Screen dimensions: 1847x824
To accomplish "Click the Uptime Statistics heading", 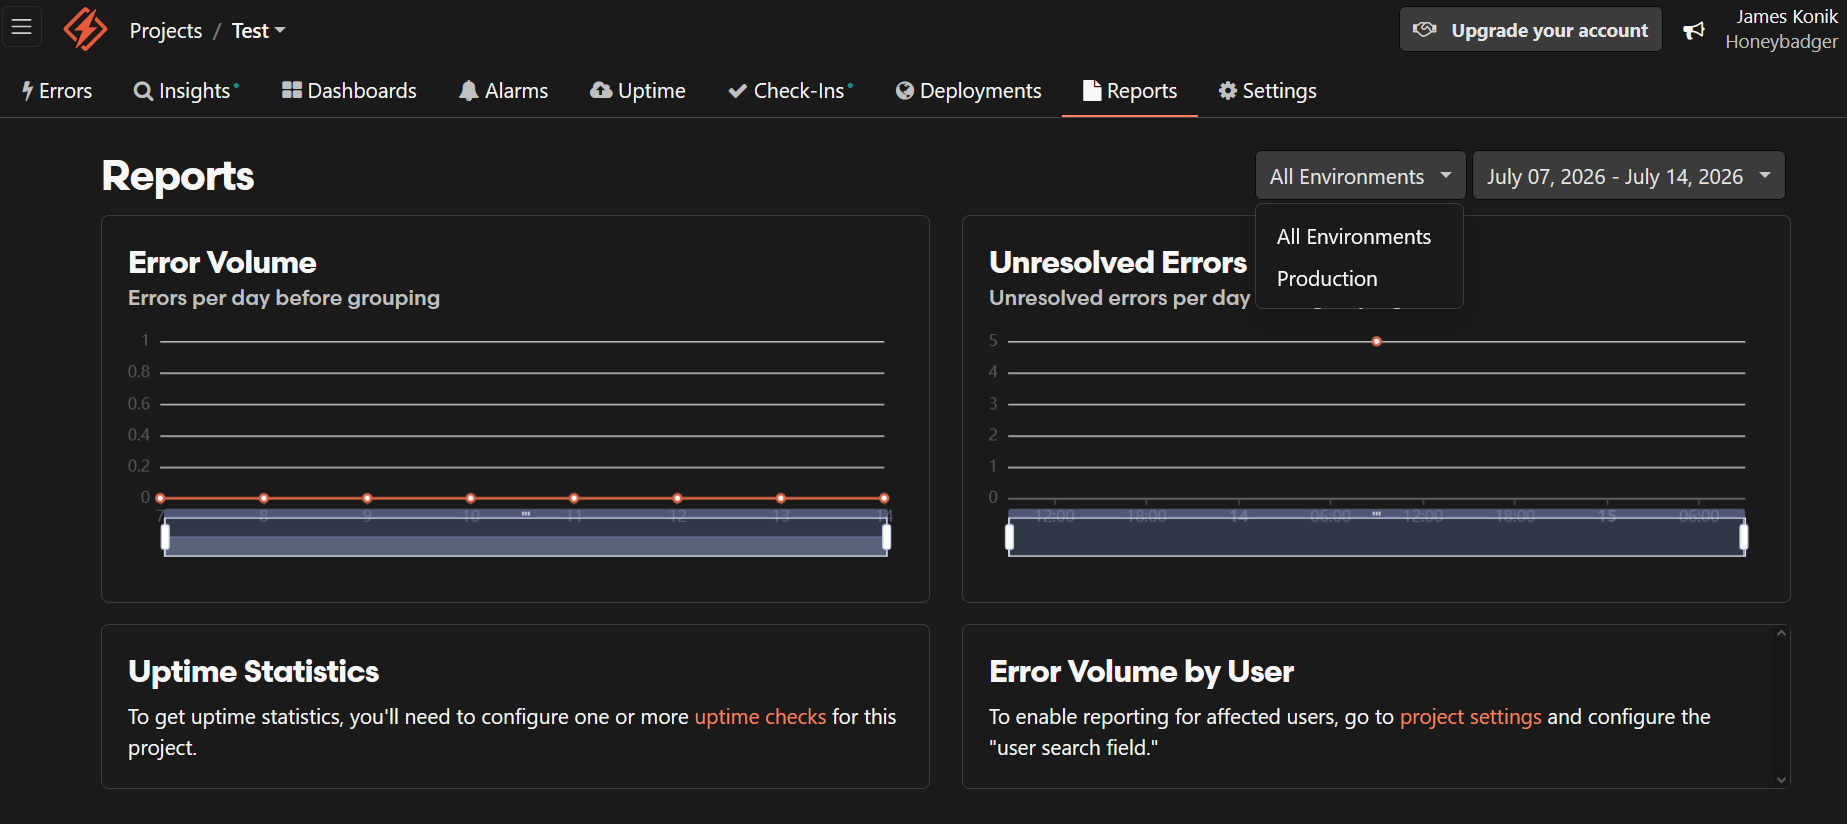I will (x=254, y=671).
